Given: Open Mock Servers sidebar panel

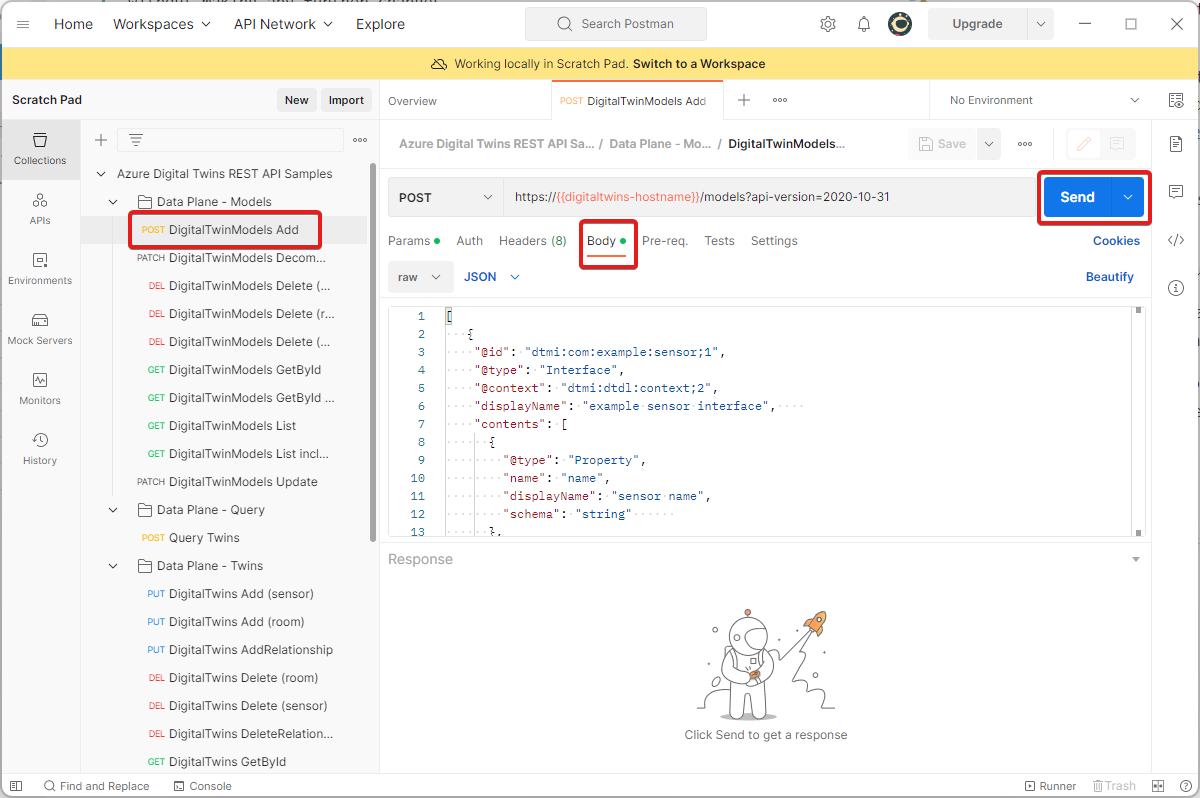Looking at the screenshot, I should [x=40, y=329].
